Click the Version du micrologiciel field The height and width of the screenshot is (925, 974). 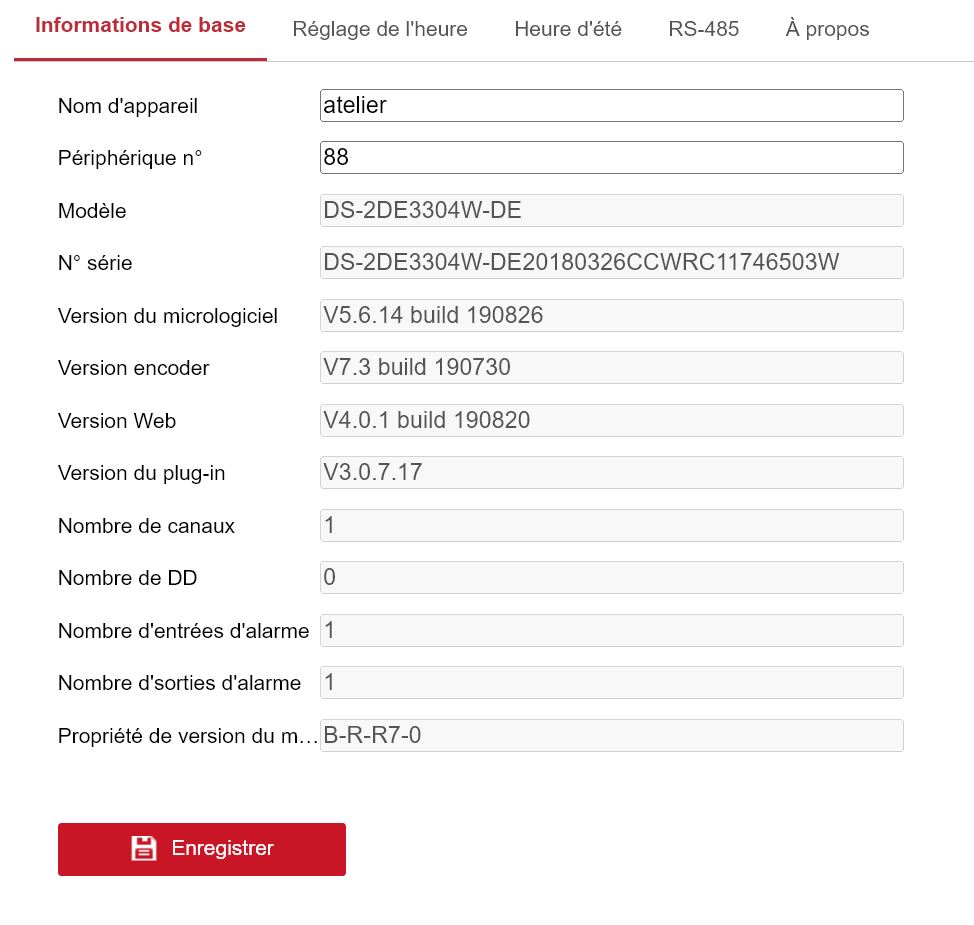(611, 316)
